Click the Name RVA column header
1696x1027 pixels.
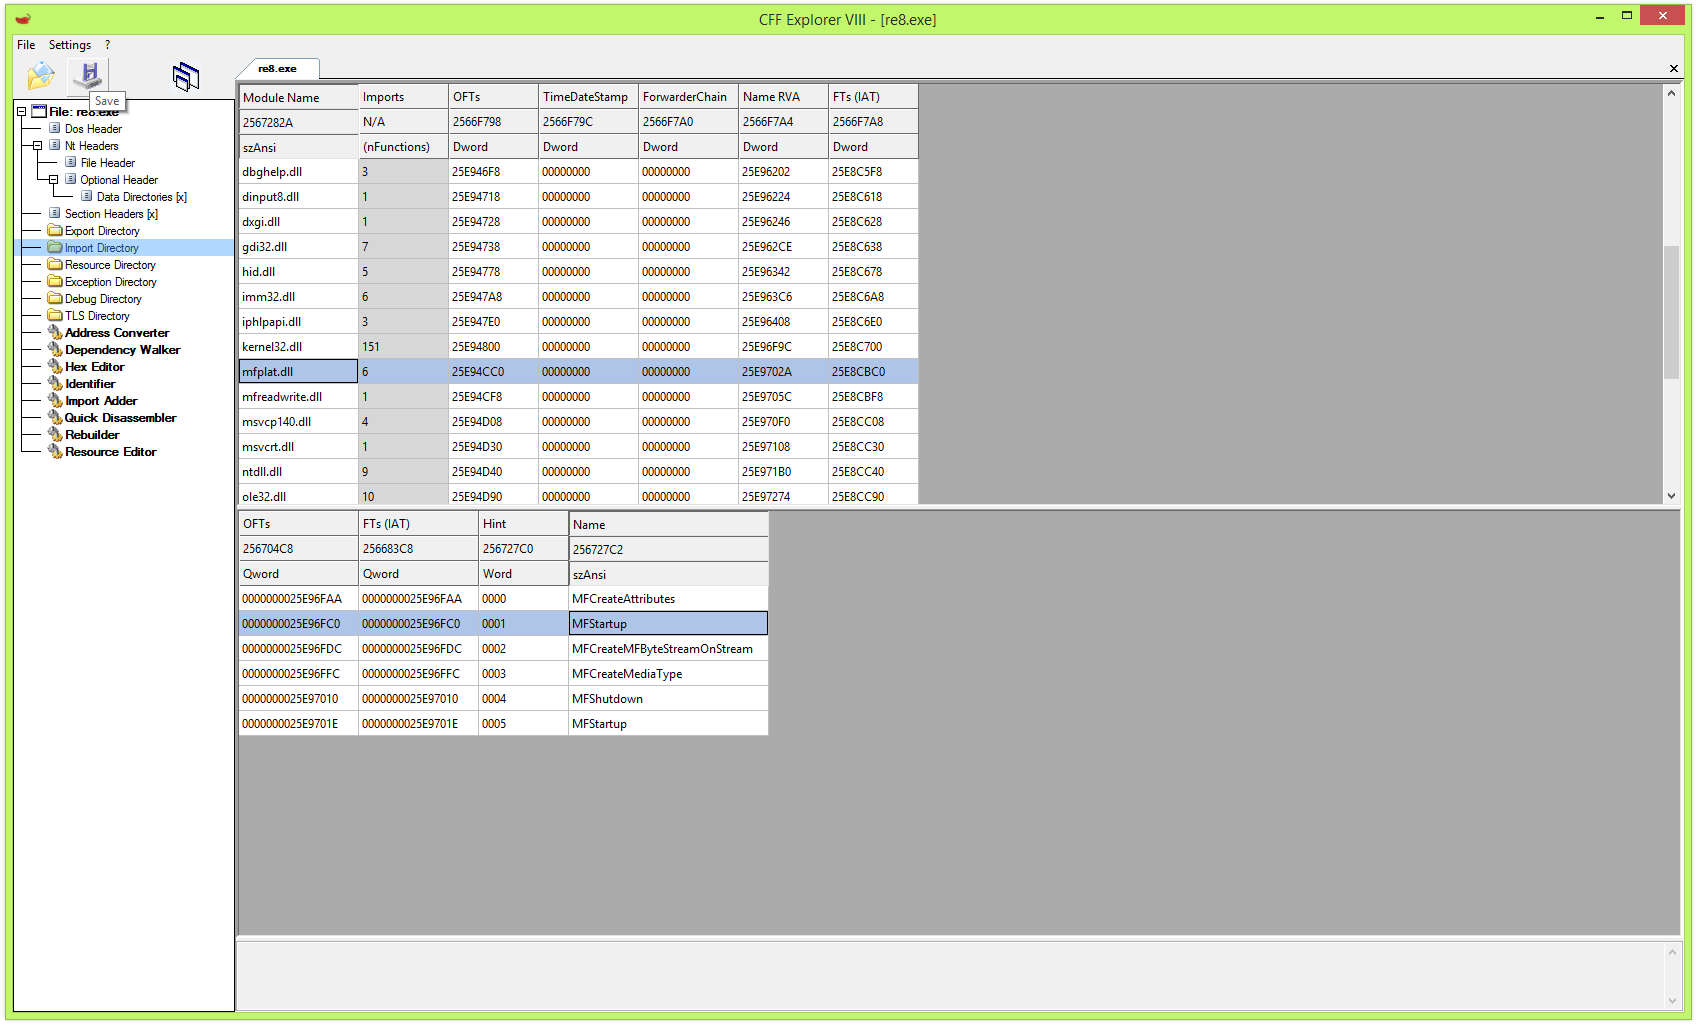783,97
